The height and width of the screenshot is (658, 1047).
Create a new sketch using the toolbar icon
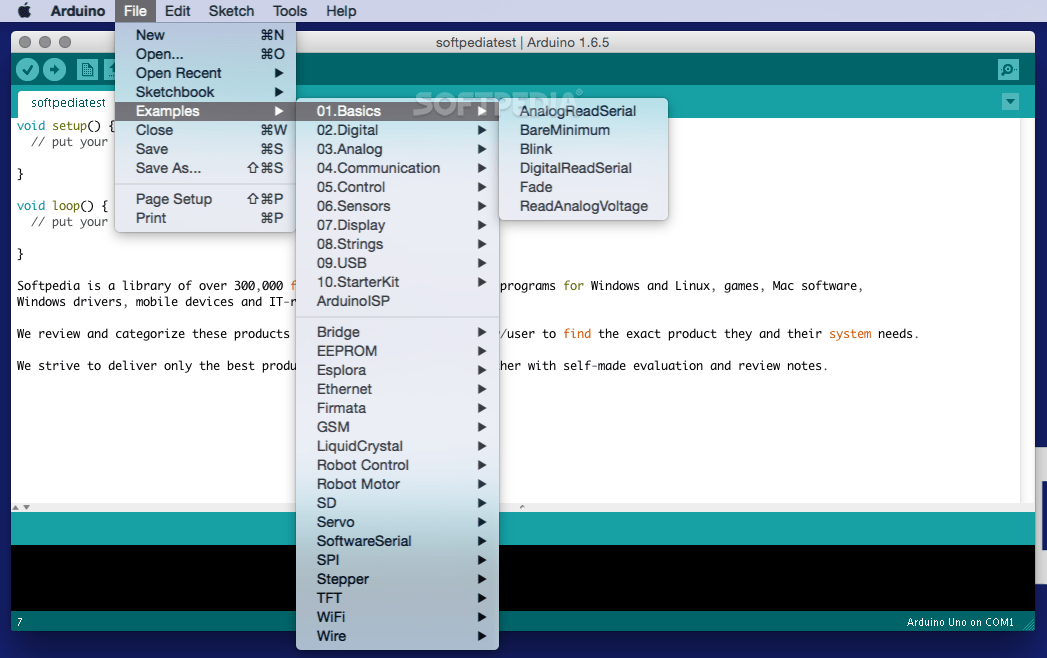[87, 69]
